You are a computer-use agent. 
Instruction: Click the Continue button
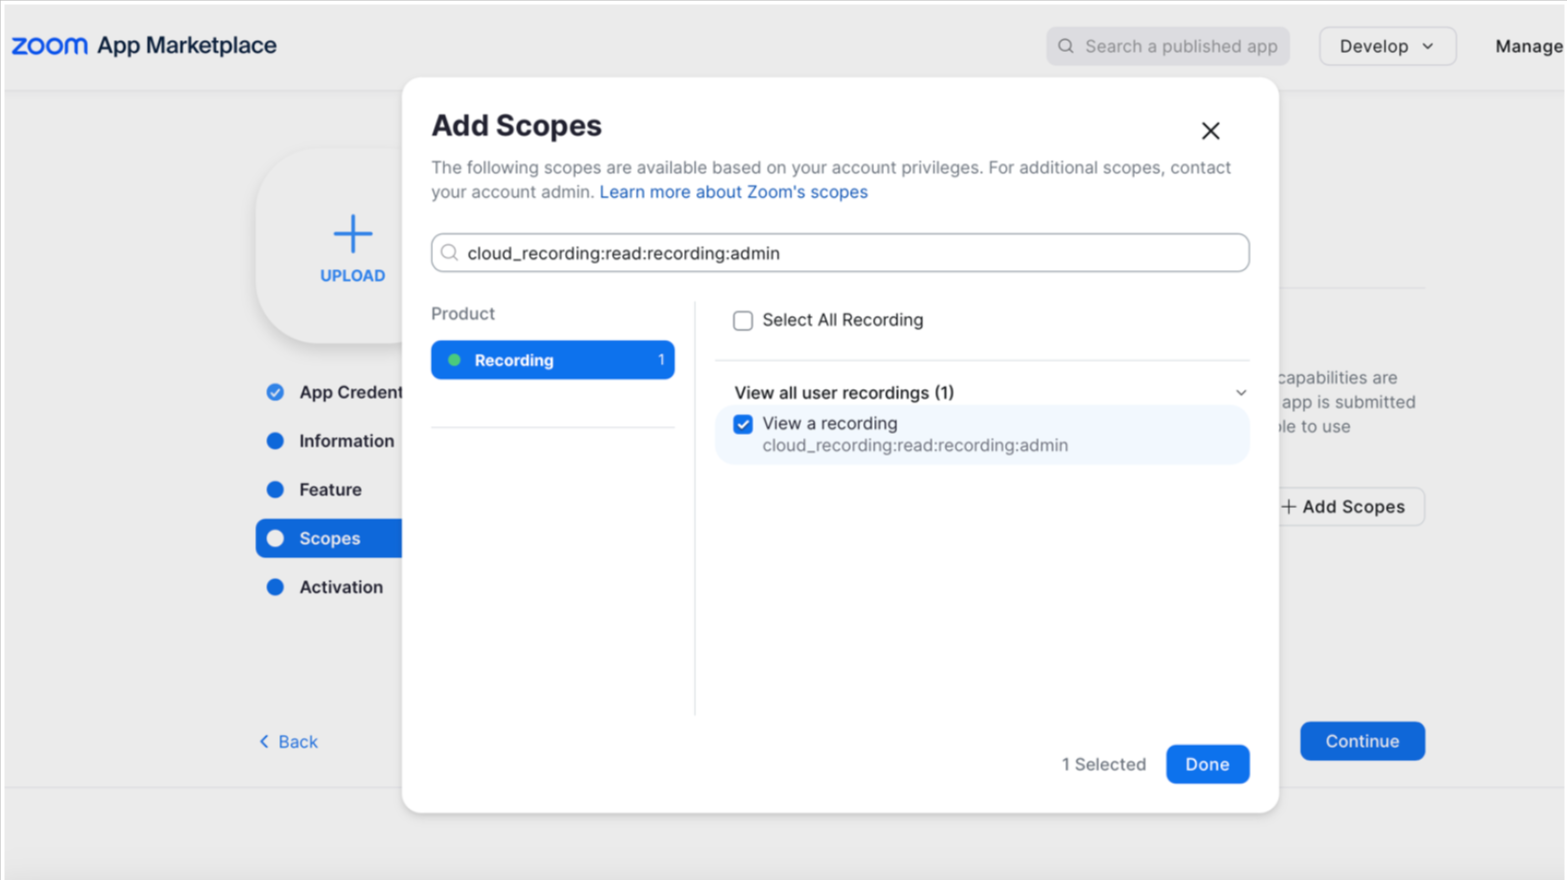(1362, 741)
